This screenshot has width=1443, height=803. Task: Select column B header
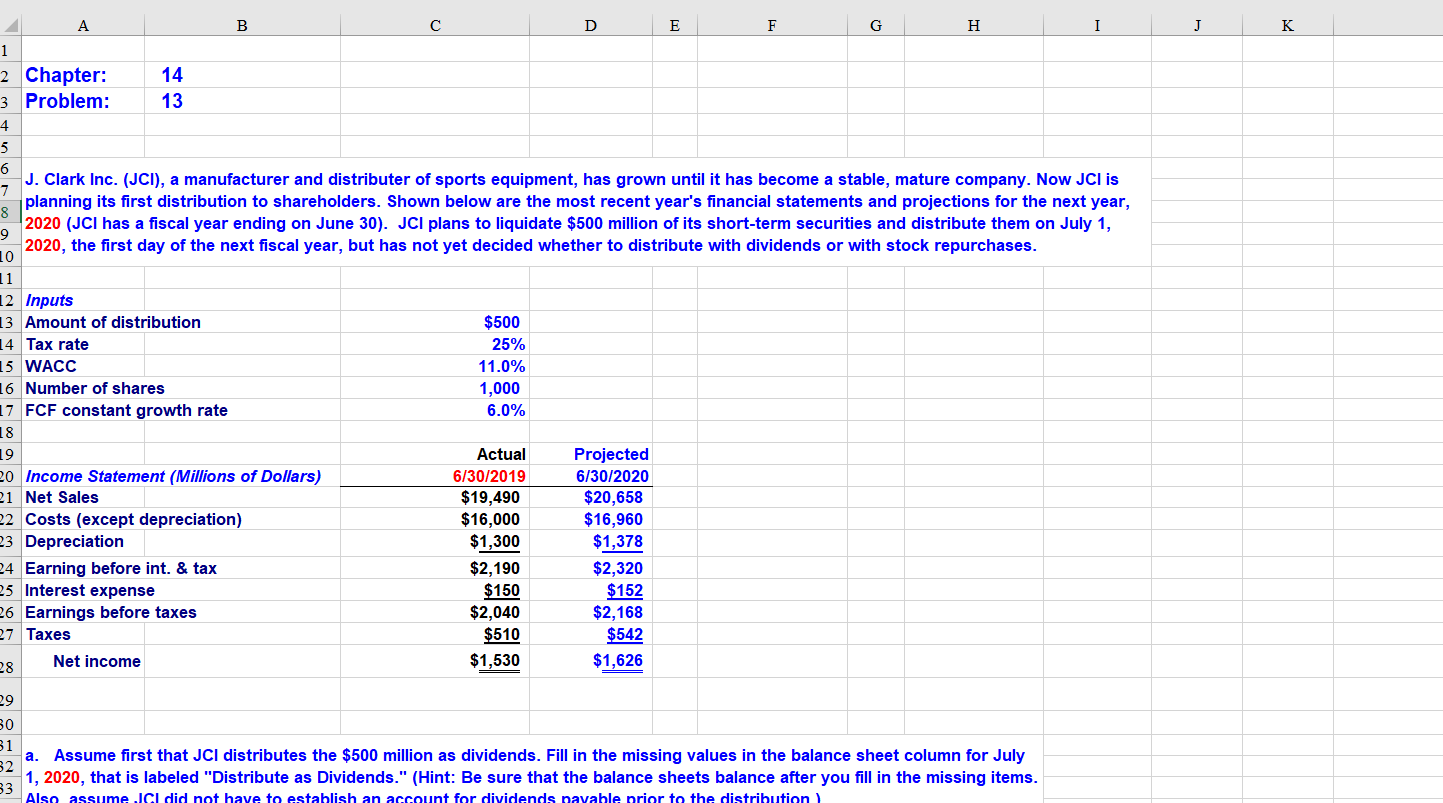pyautogui.click(x=241, y=26)
